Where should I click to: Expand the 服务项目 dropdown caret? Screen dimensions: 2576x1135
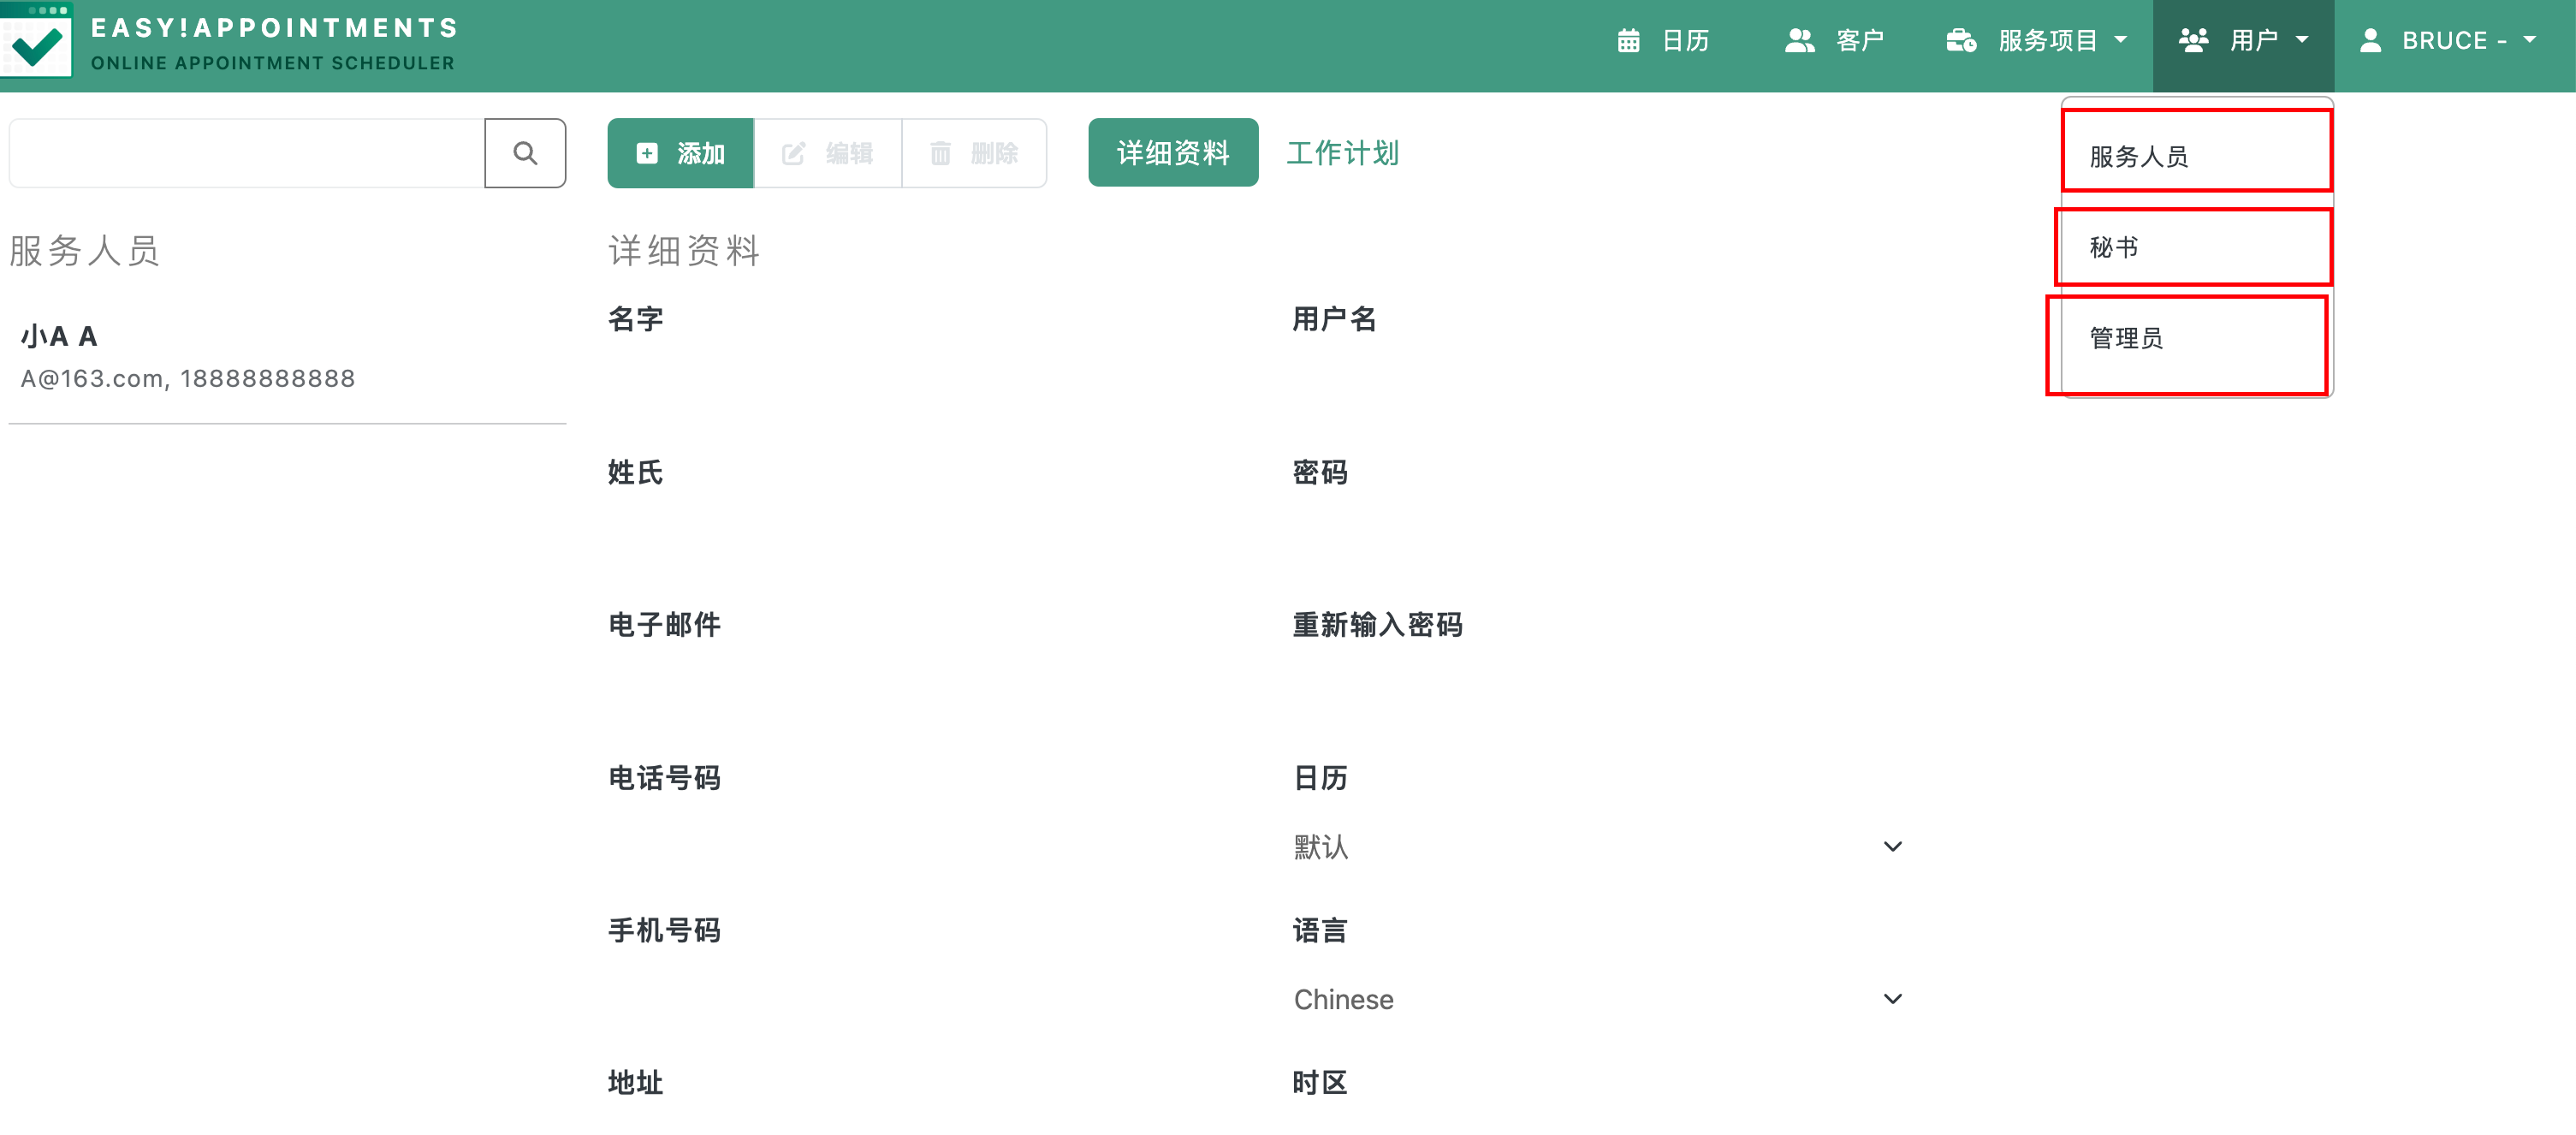click(x=2121, y=41)
